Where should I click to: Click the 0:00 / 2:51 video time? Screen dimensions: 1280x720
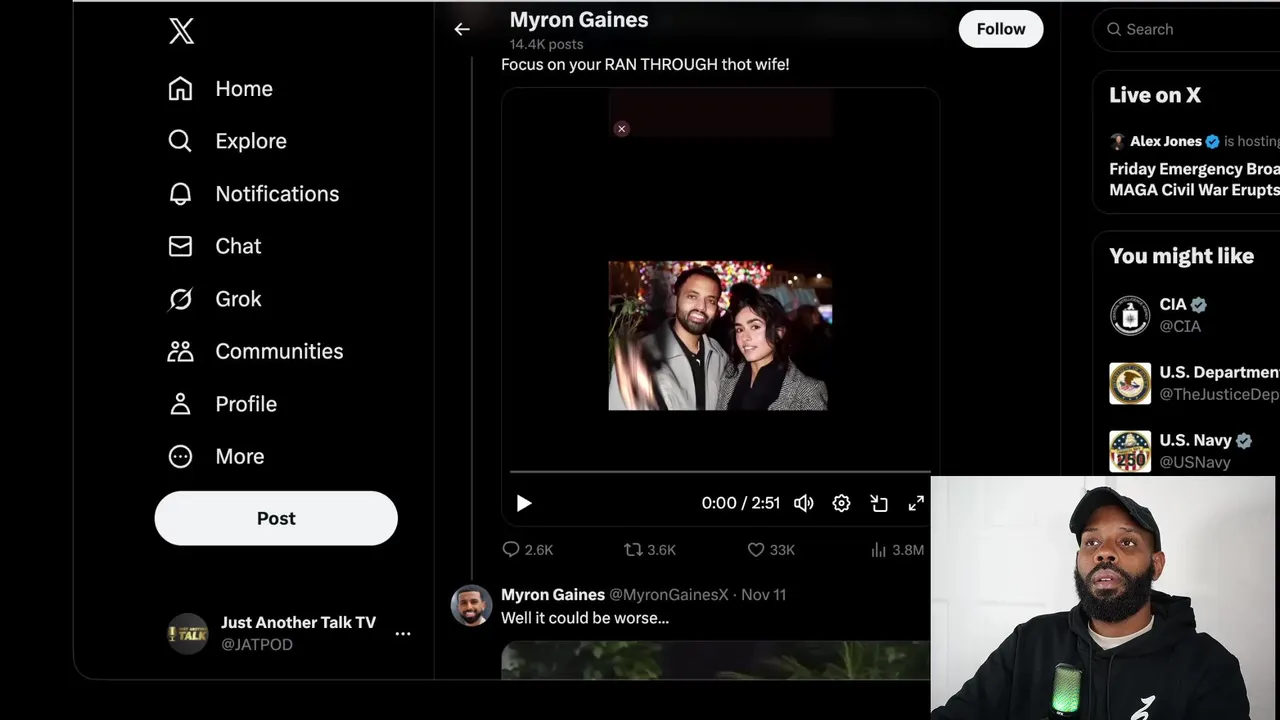click(741, 504)
